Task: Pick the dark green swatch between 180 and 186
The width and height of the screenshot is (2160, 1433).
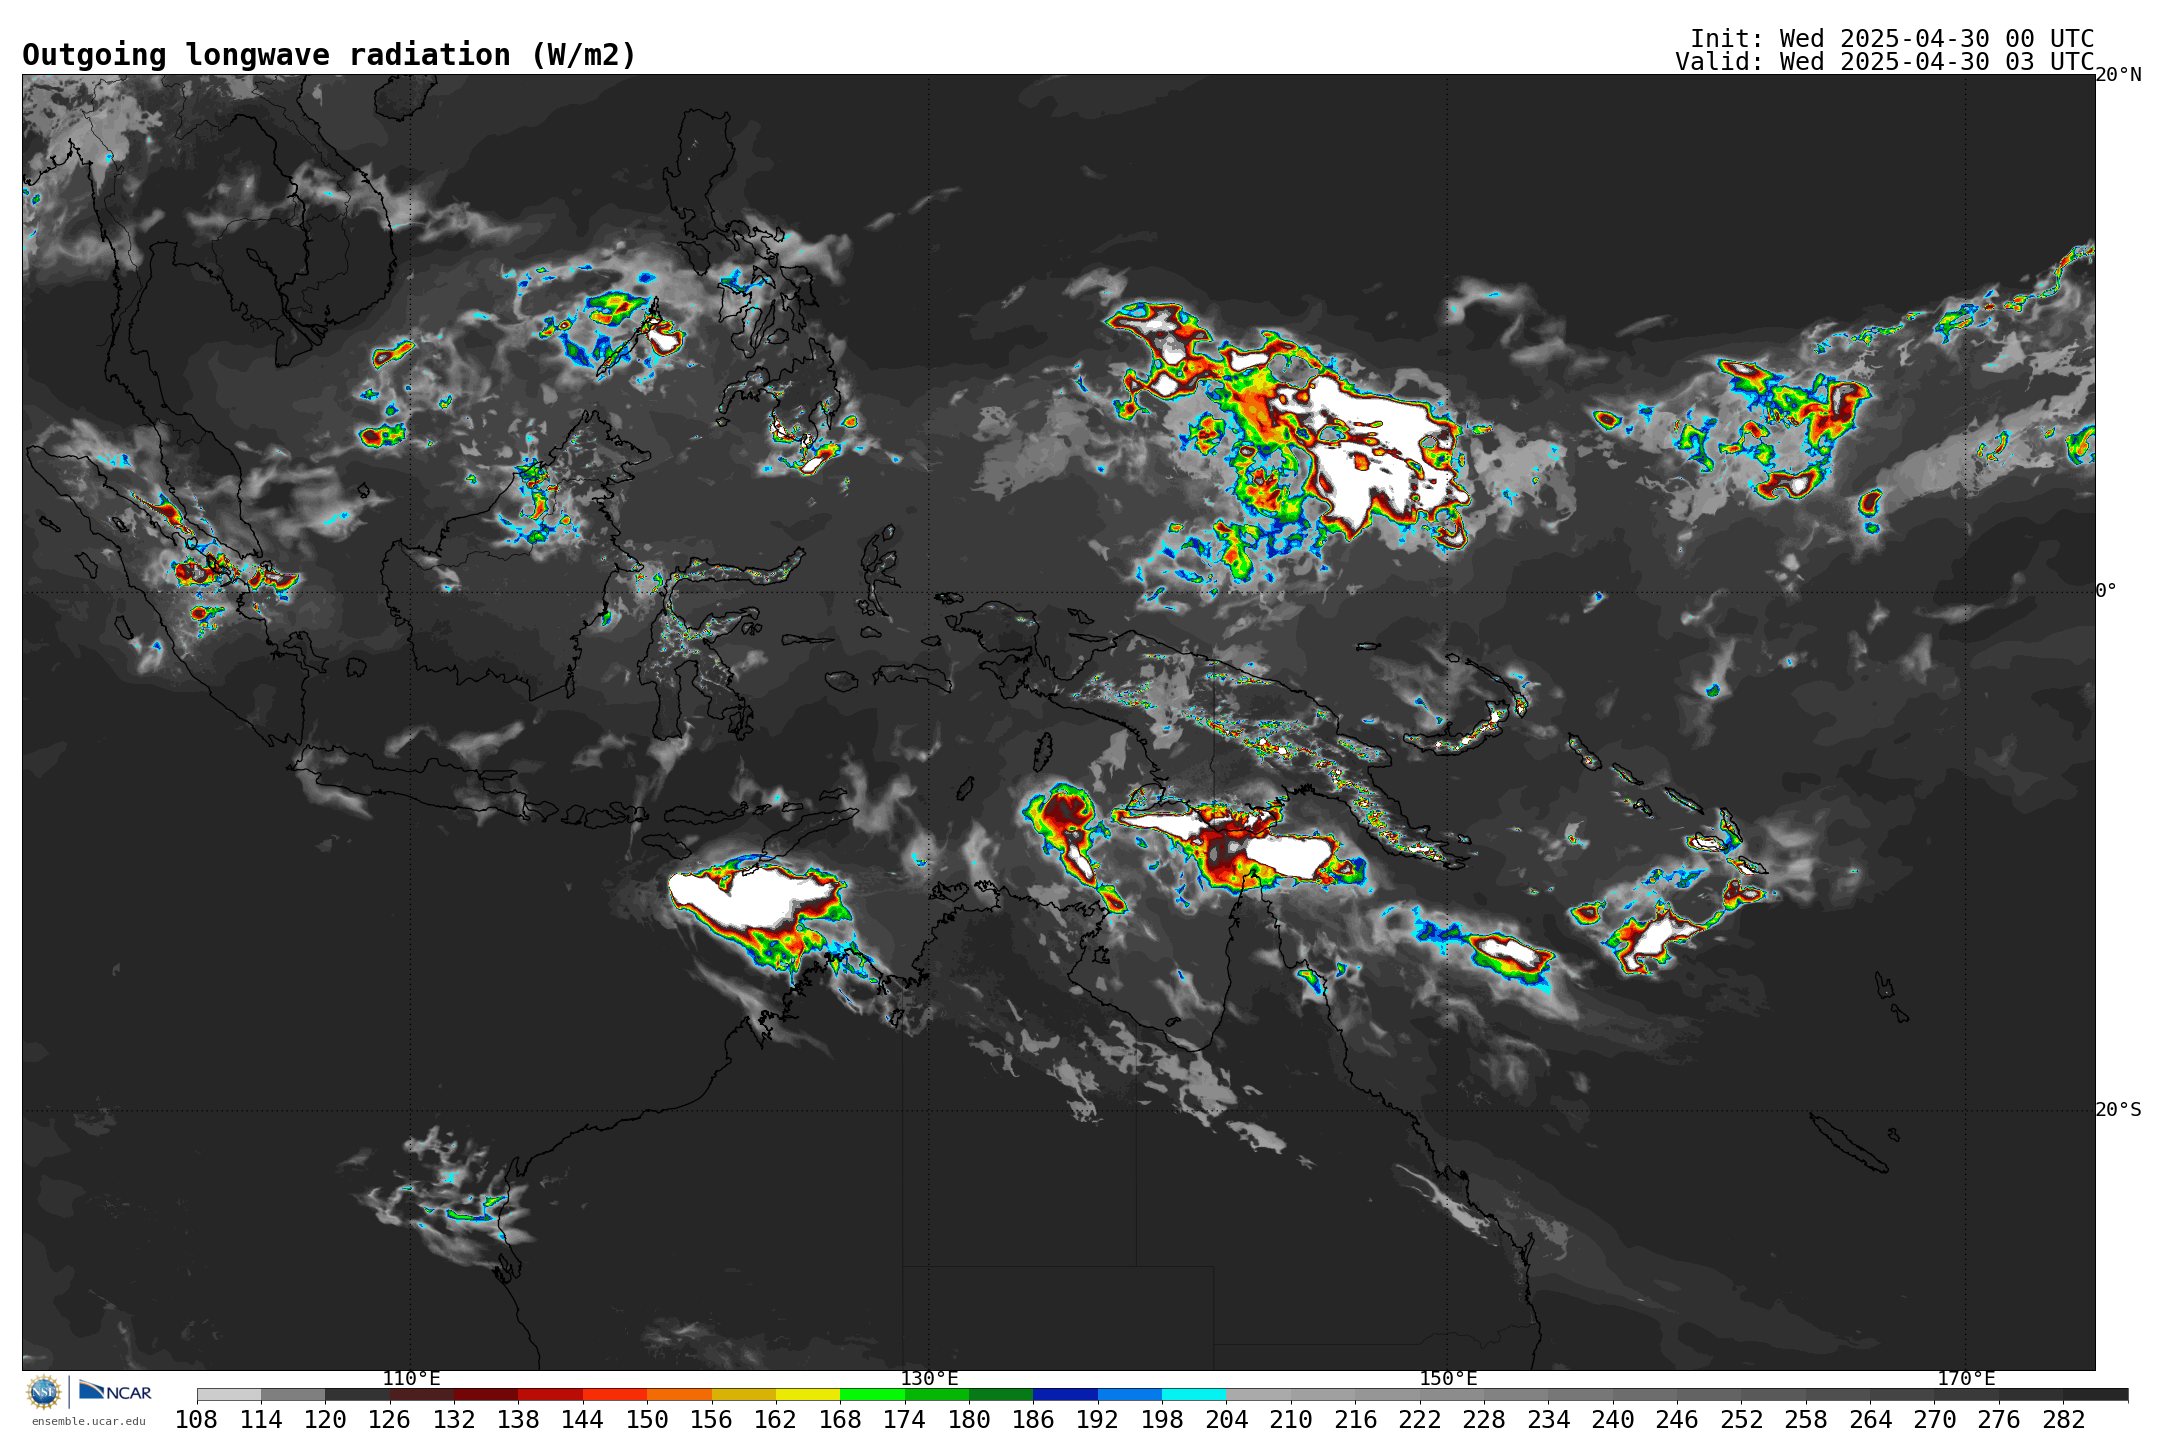Action: click(x=1001, y=1394)
